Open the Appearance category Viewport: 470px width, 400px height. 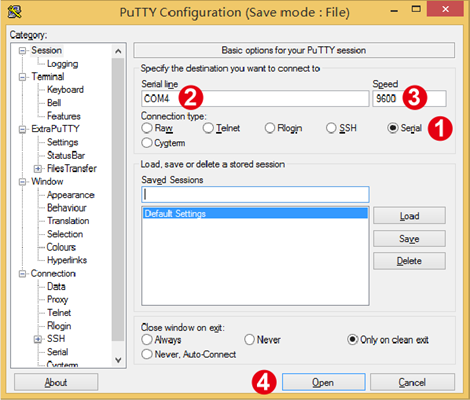click(x=71, y=195)
